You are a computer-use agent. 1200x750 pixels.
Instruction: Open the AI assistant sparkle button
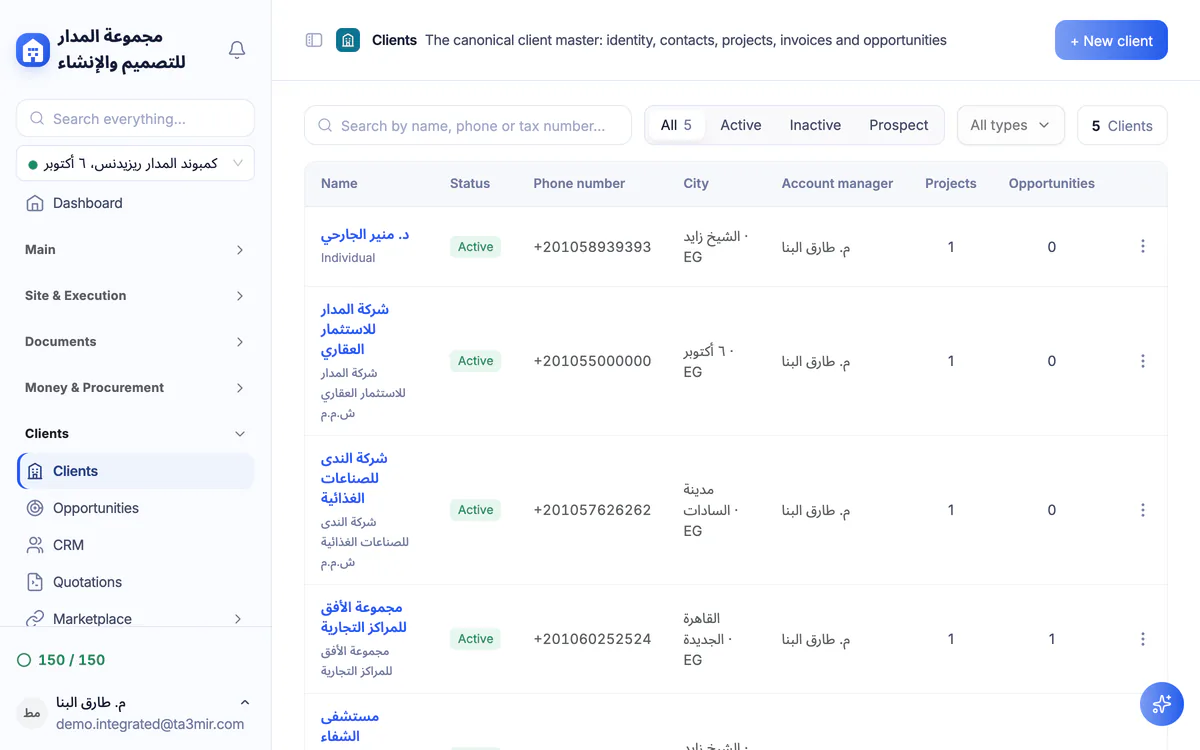click(x=1162, y=704)
